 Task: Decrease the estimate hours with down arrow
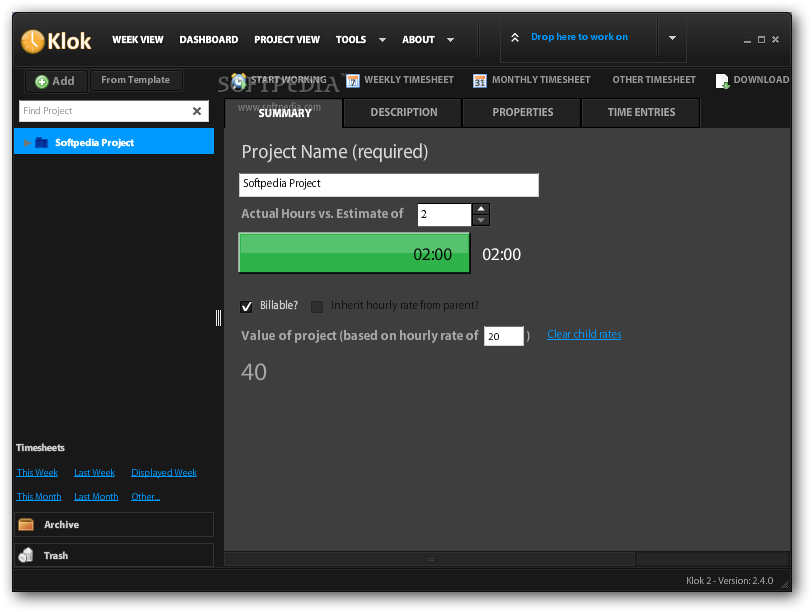tap(481, 220)
